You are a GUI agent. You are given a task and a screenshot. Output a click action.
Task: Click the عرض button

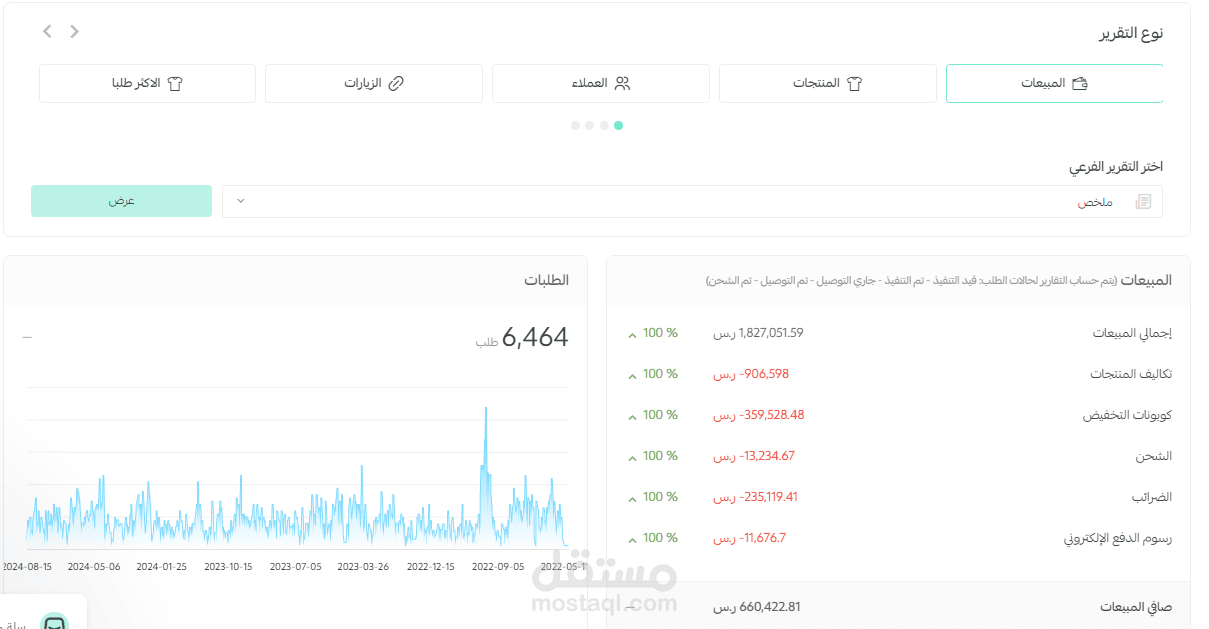(x=122, y=201)
